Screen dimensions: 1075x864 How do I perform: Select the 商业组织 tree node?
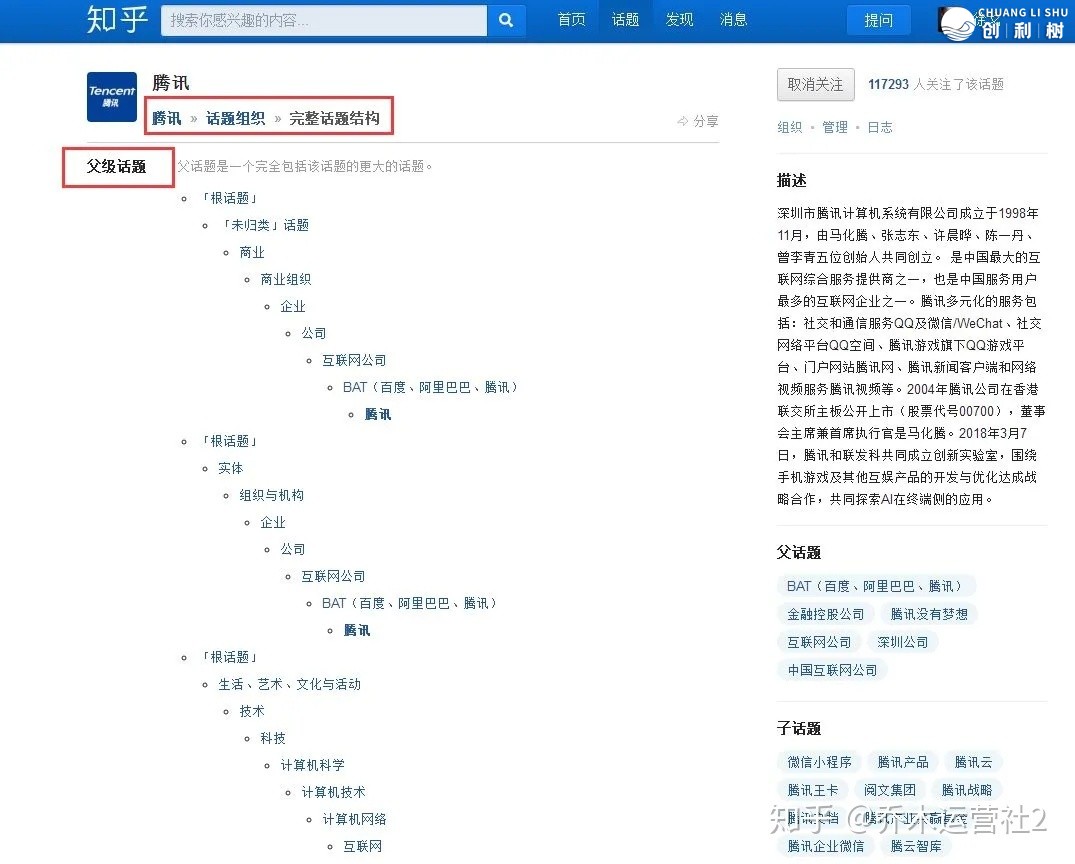point(285,280)
